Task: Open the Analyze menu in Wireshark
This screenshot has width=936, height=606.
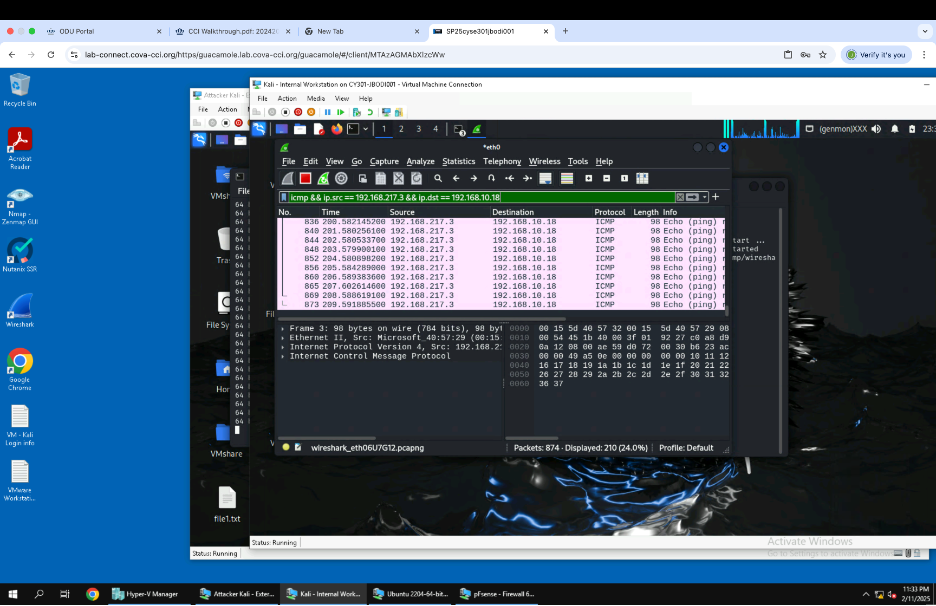Action: coord(420,161)
